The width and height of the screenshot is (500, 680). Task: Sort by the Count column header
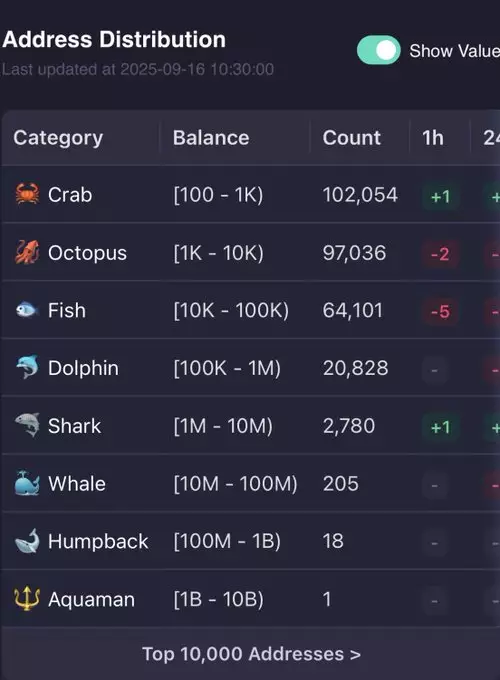[352, 138]
